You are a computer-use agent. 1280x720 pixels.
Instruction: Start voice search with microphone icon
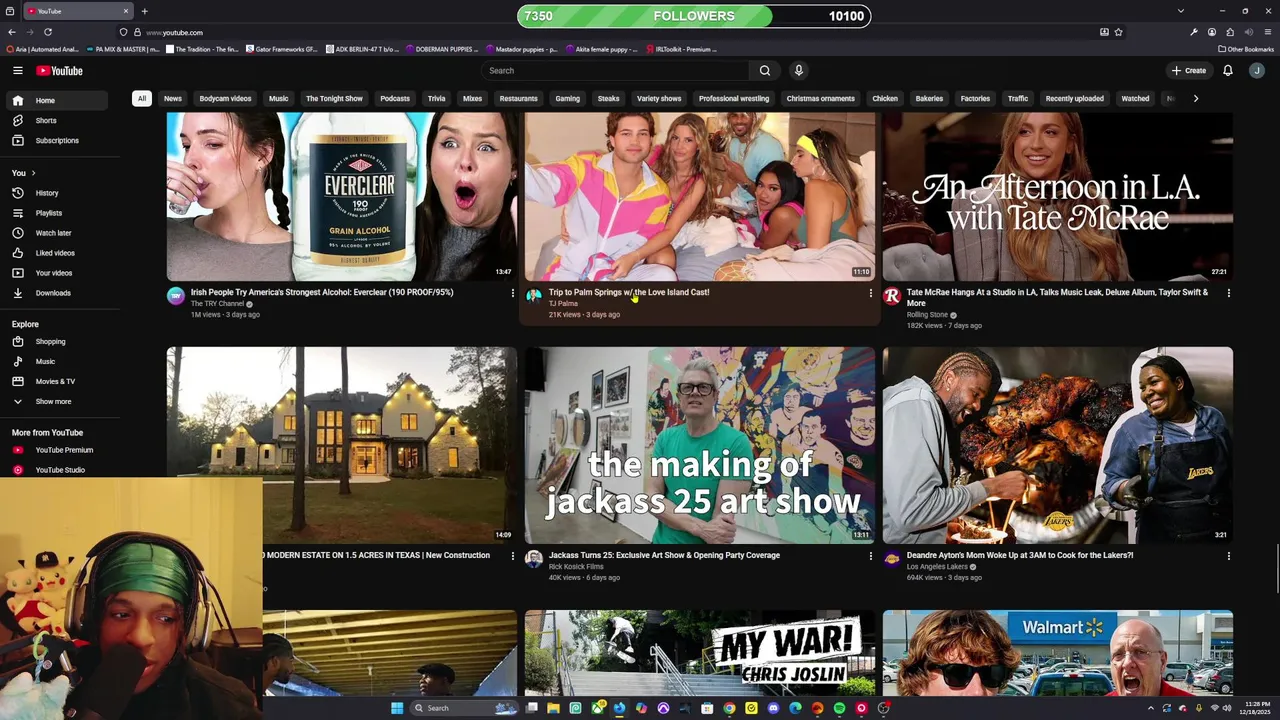coord(798,70)
